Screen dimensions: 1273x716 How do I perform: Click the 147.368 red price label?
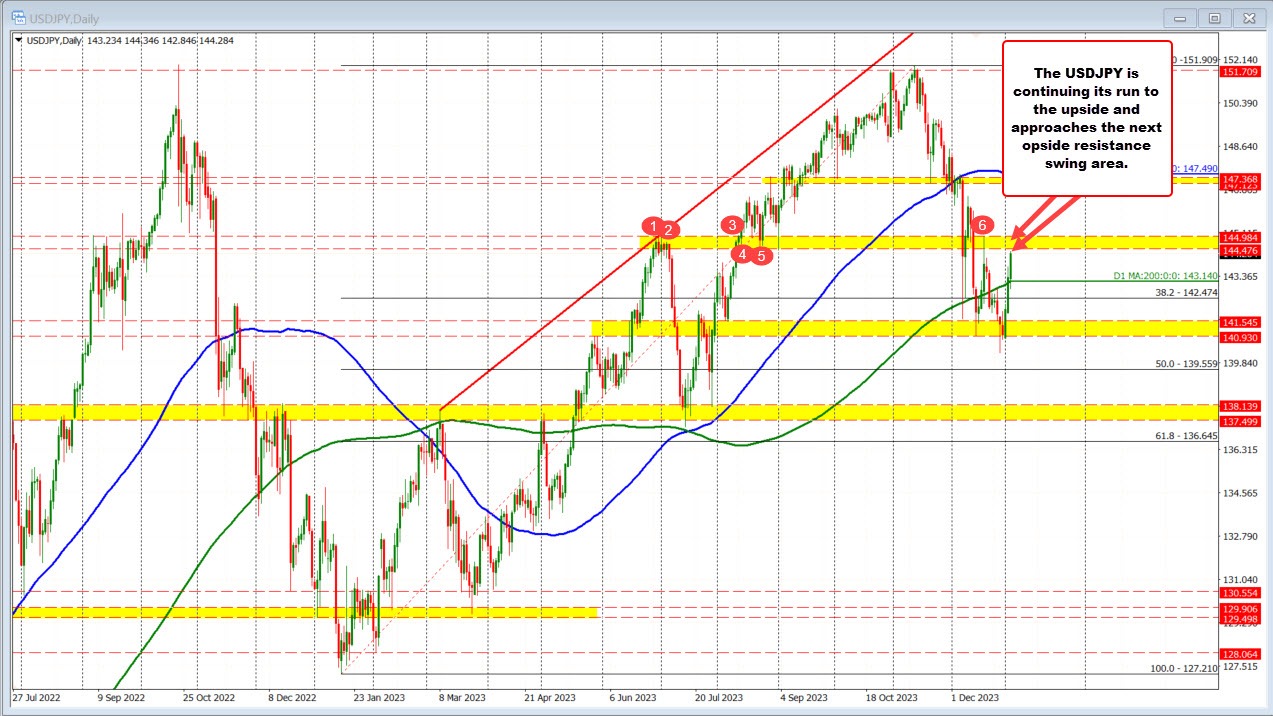[x=1239, y=178]
